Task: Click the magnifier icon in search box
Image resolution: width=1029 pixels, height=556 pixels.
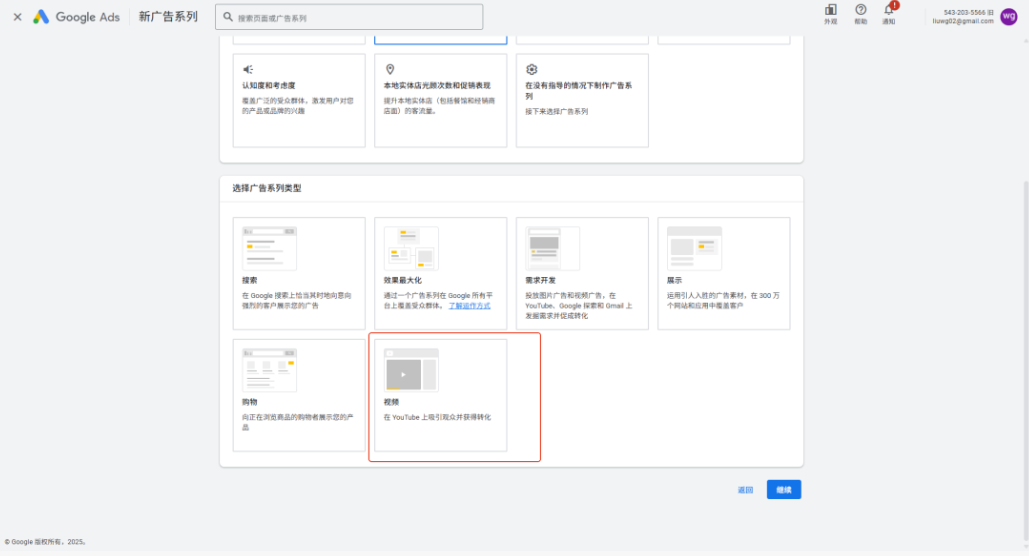Action: 228,17
